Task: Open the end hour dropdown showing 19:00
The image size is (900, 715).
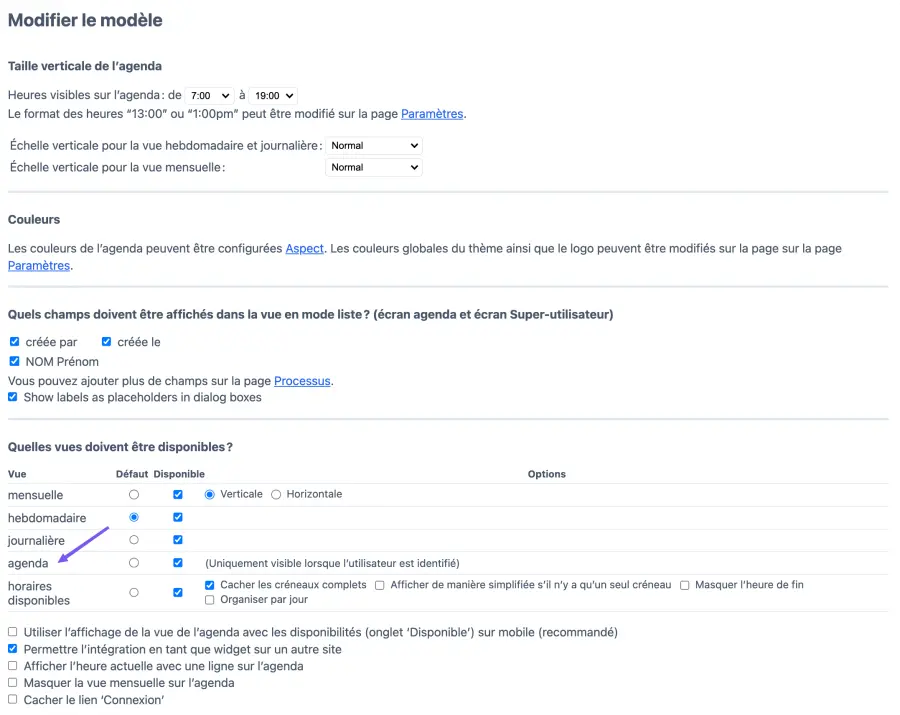Action: (273, 96)
